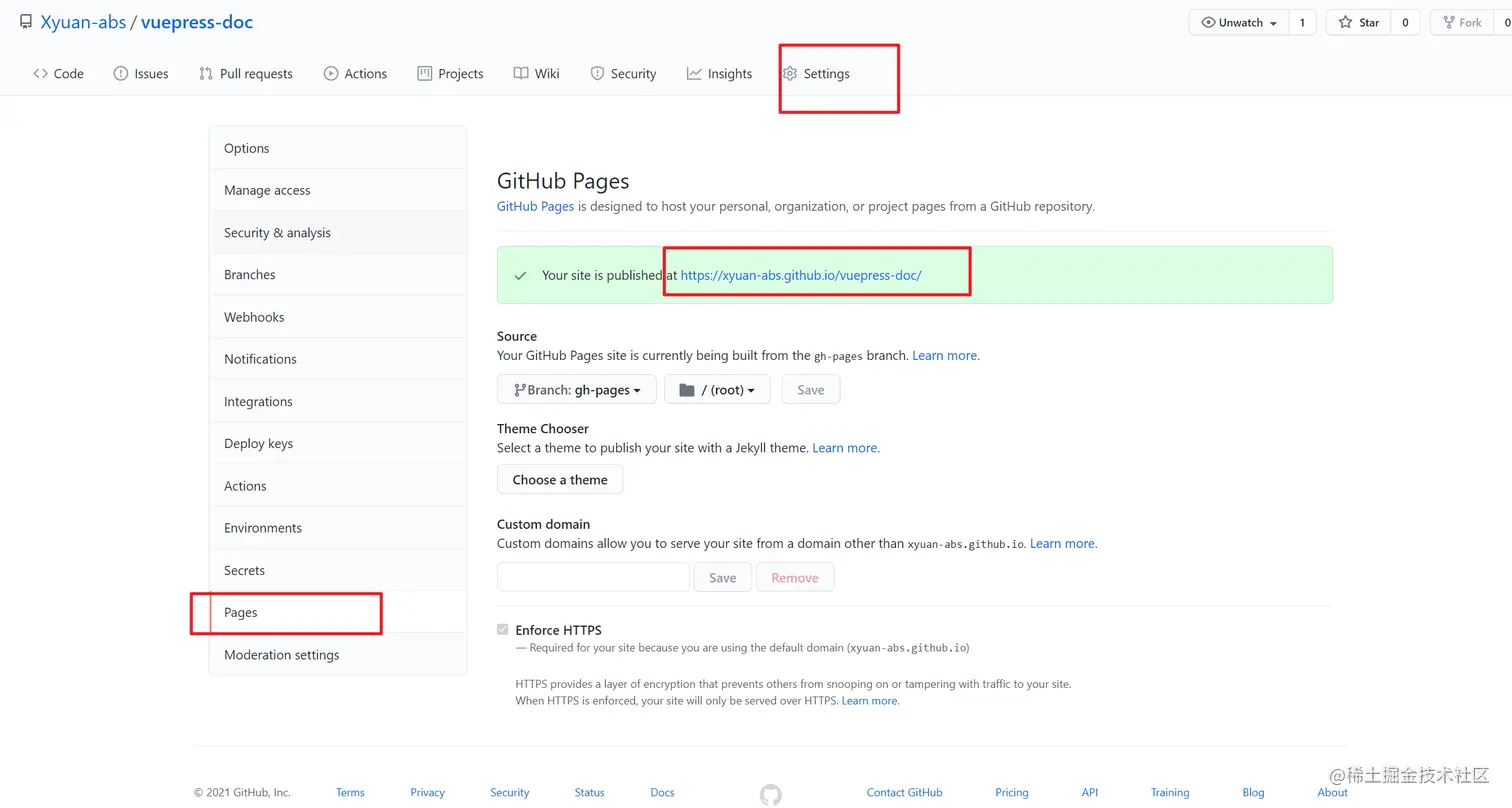
Task: Open Docs footer link
Action: [x=662, y=792]
